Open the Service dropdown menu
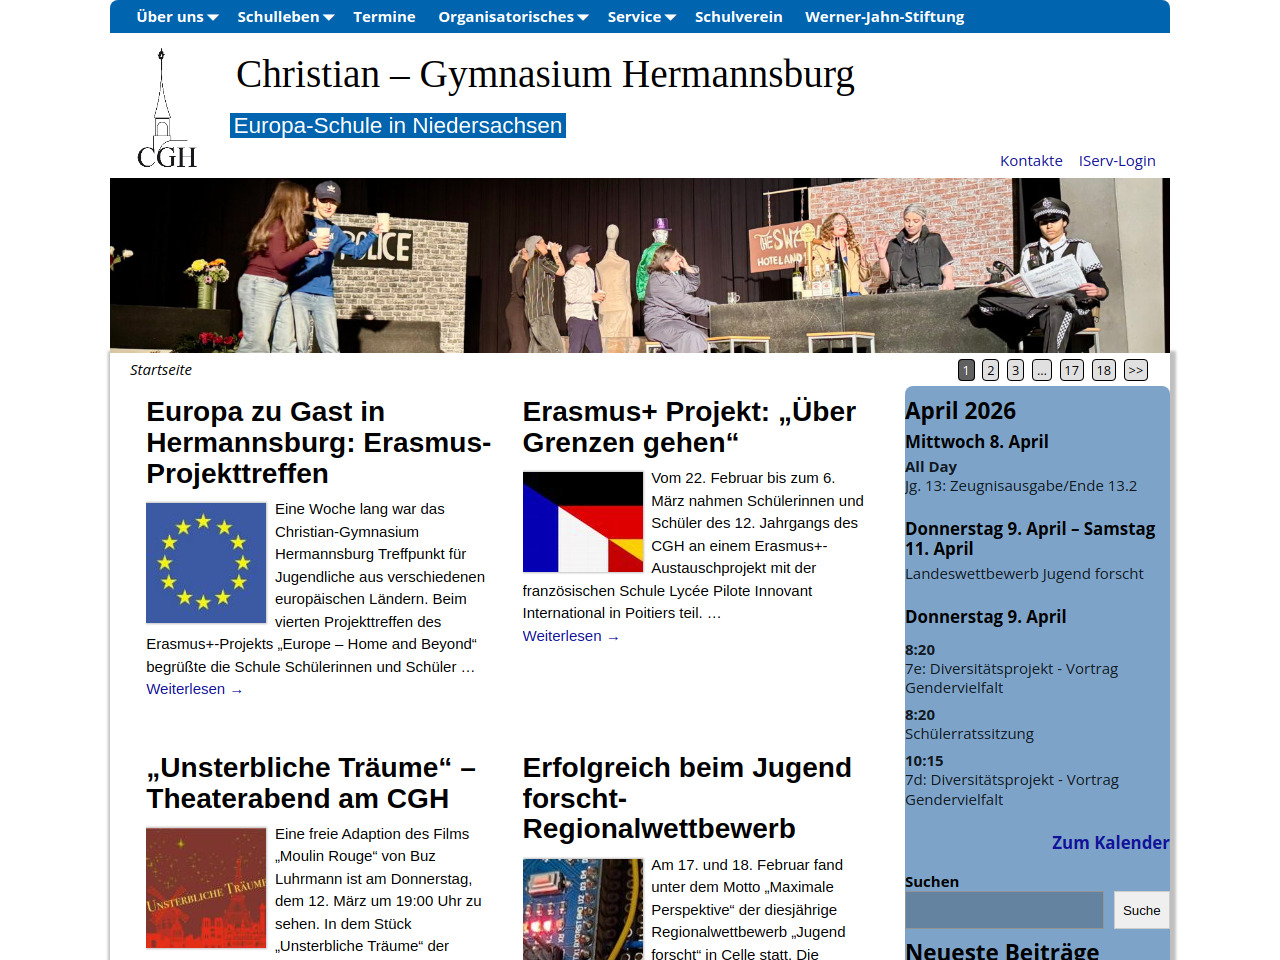This screenshot has width=1280, height=960. [641, 17]
